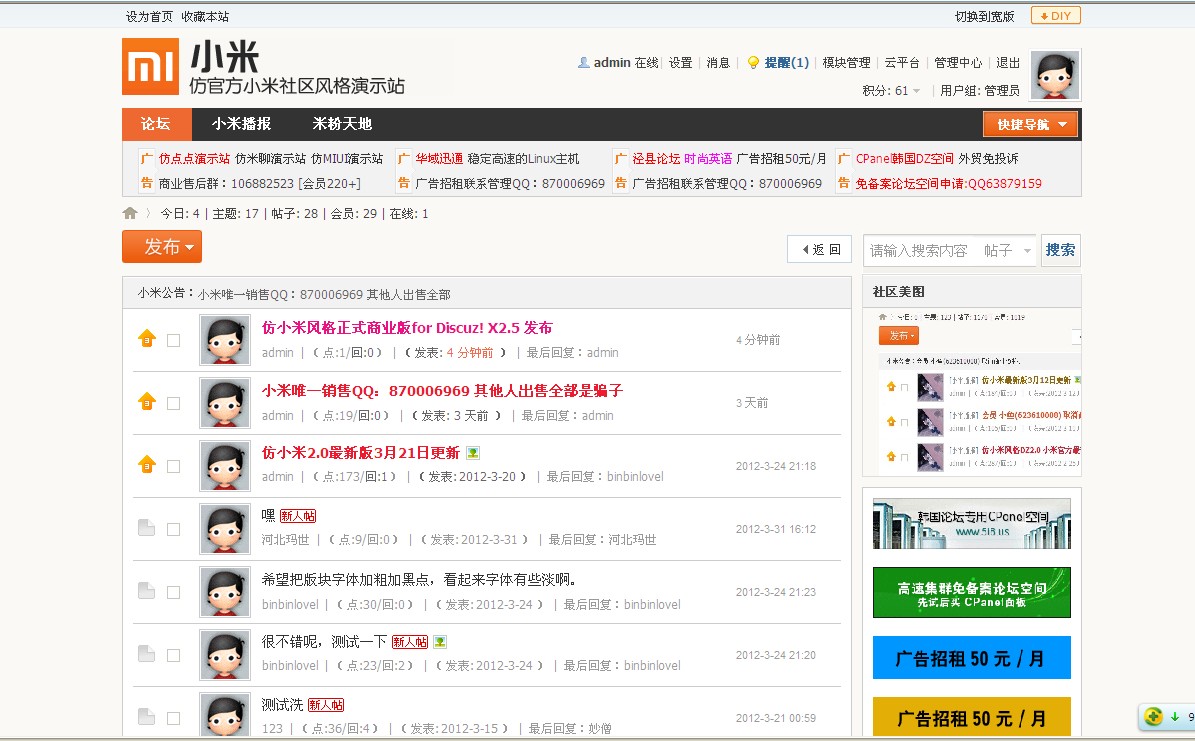Screen dimensions: 1195x741
Task: Click the orange MI logo
Action: point(150,67)
